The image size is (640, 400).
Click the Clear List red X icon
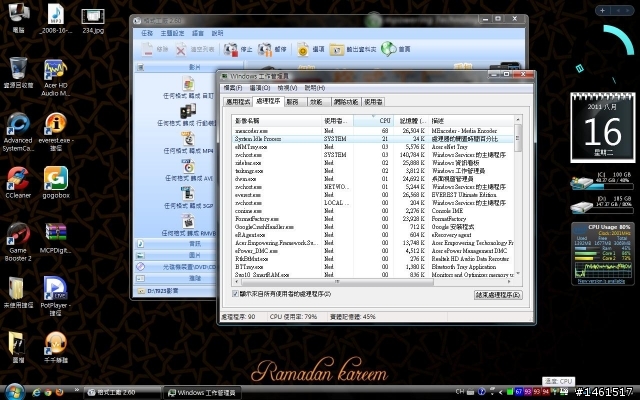(181, 50)
